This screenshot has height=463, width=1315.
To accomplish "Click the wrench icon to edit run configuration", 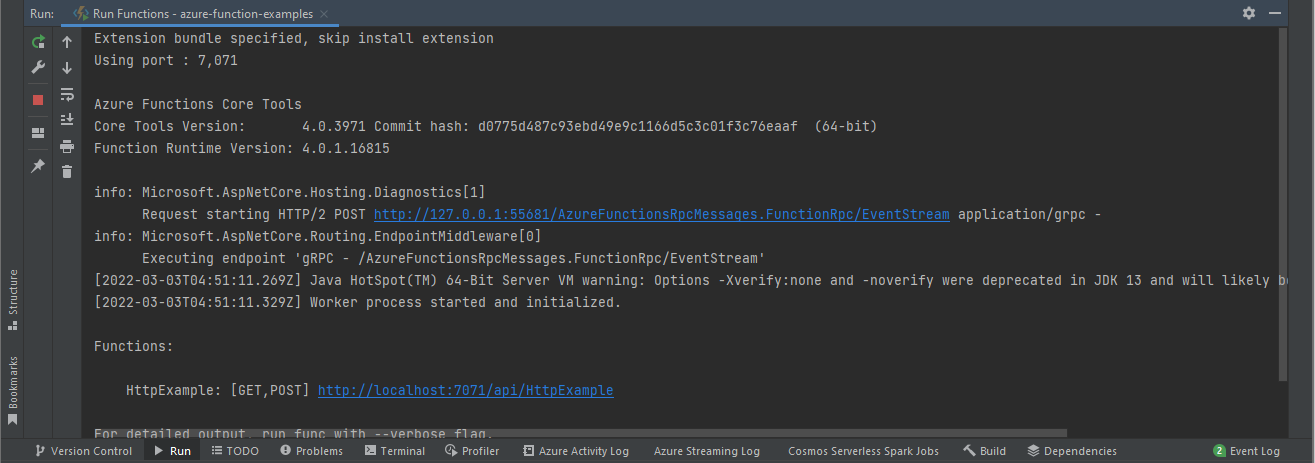I will [38, 68].
